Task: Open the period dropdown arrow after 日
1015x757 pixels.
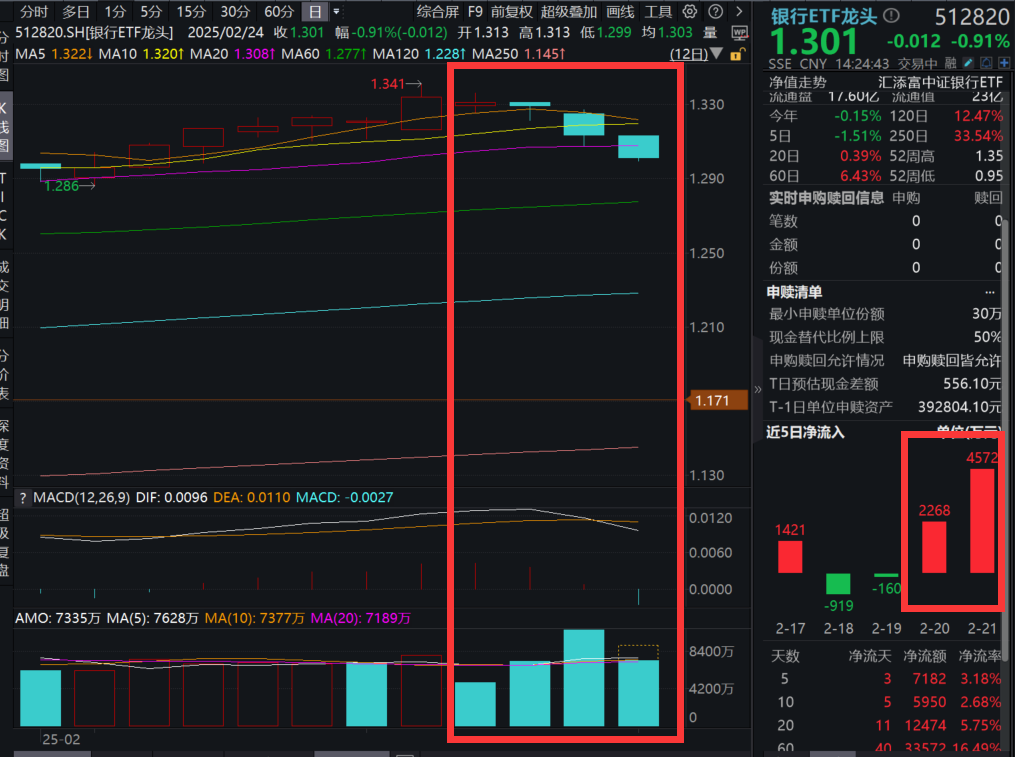Action: [336, 12]
